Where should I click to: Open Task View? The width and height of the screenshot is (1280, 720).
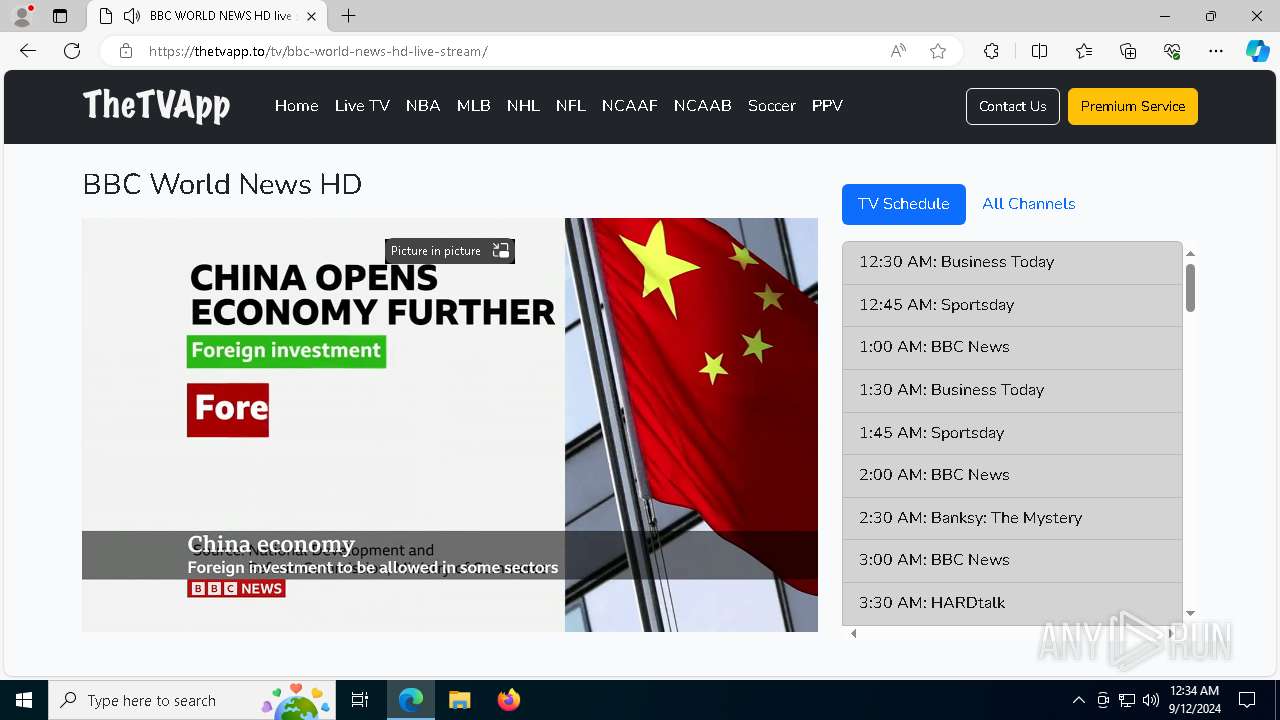[360, 700]
